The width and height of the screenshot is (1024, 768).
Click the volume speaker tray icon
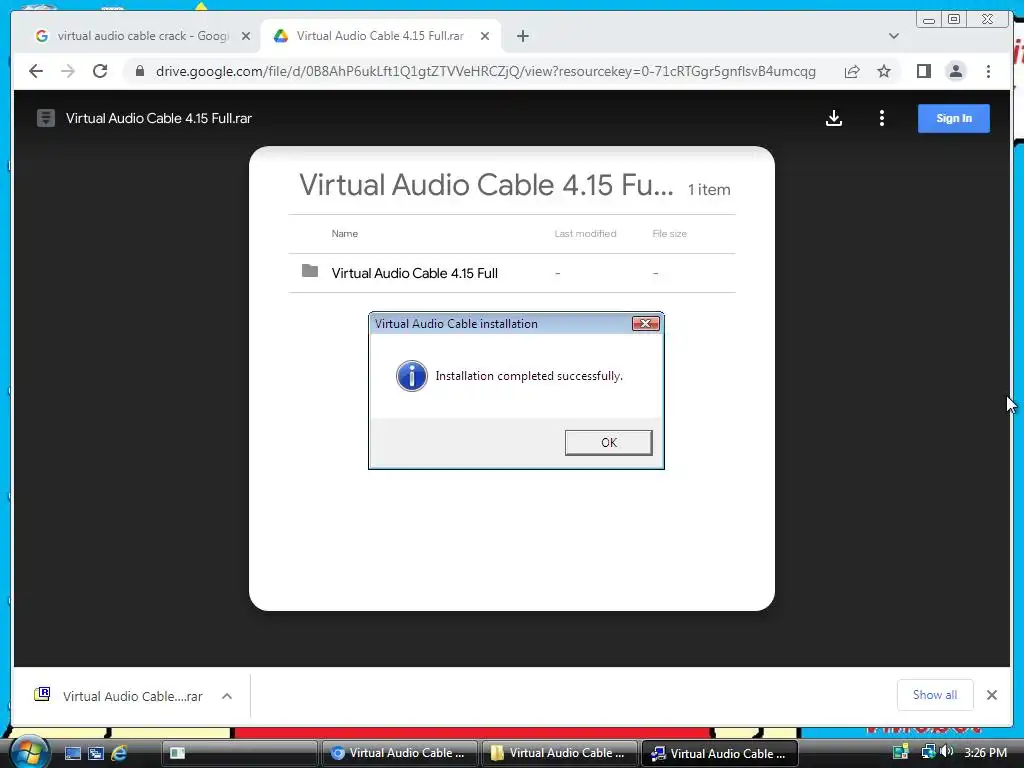(946, 752)
